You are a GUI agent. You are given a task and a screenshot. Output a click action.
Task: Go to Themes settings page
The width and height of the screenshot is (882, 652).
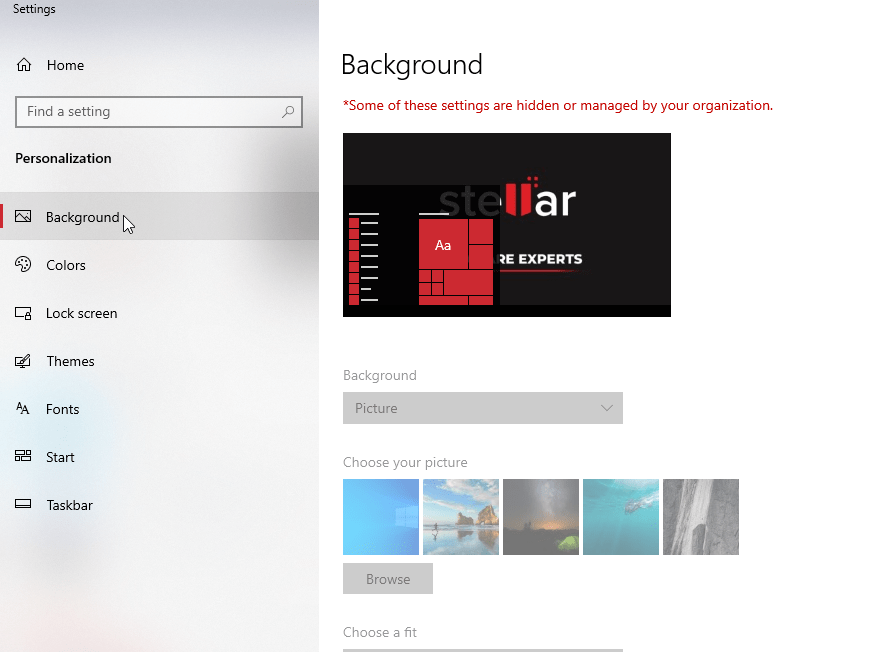(x=68, y=361)
